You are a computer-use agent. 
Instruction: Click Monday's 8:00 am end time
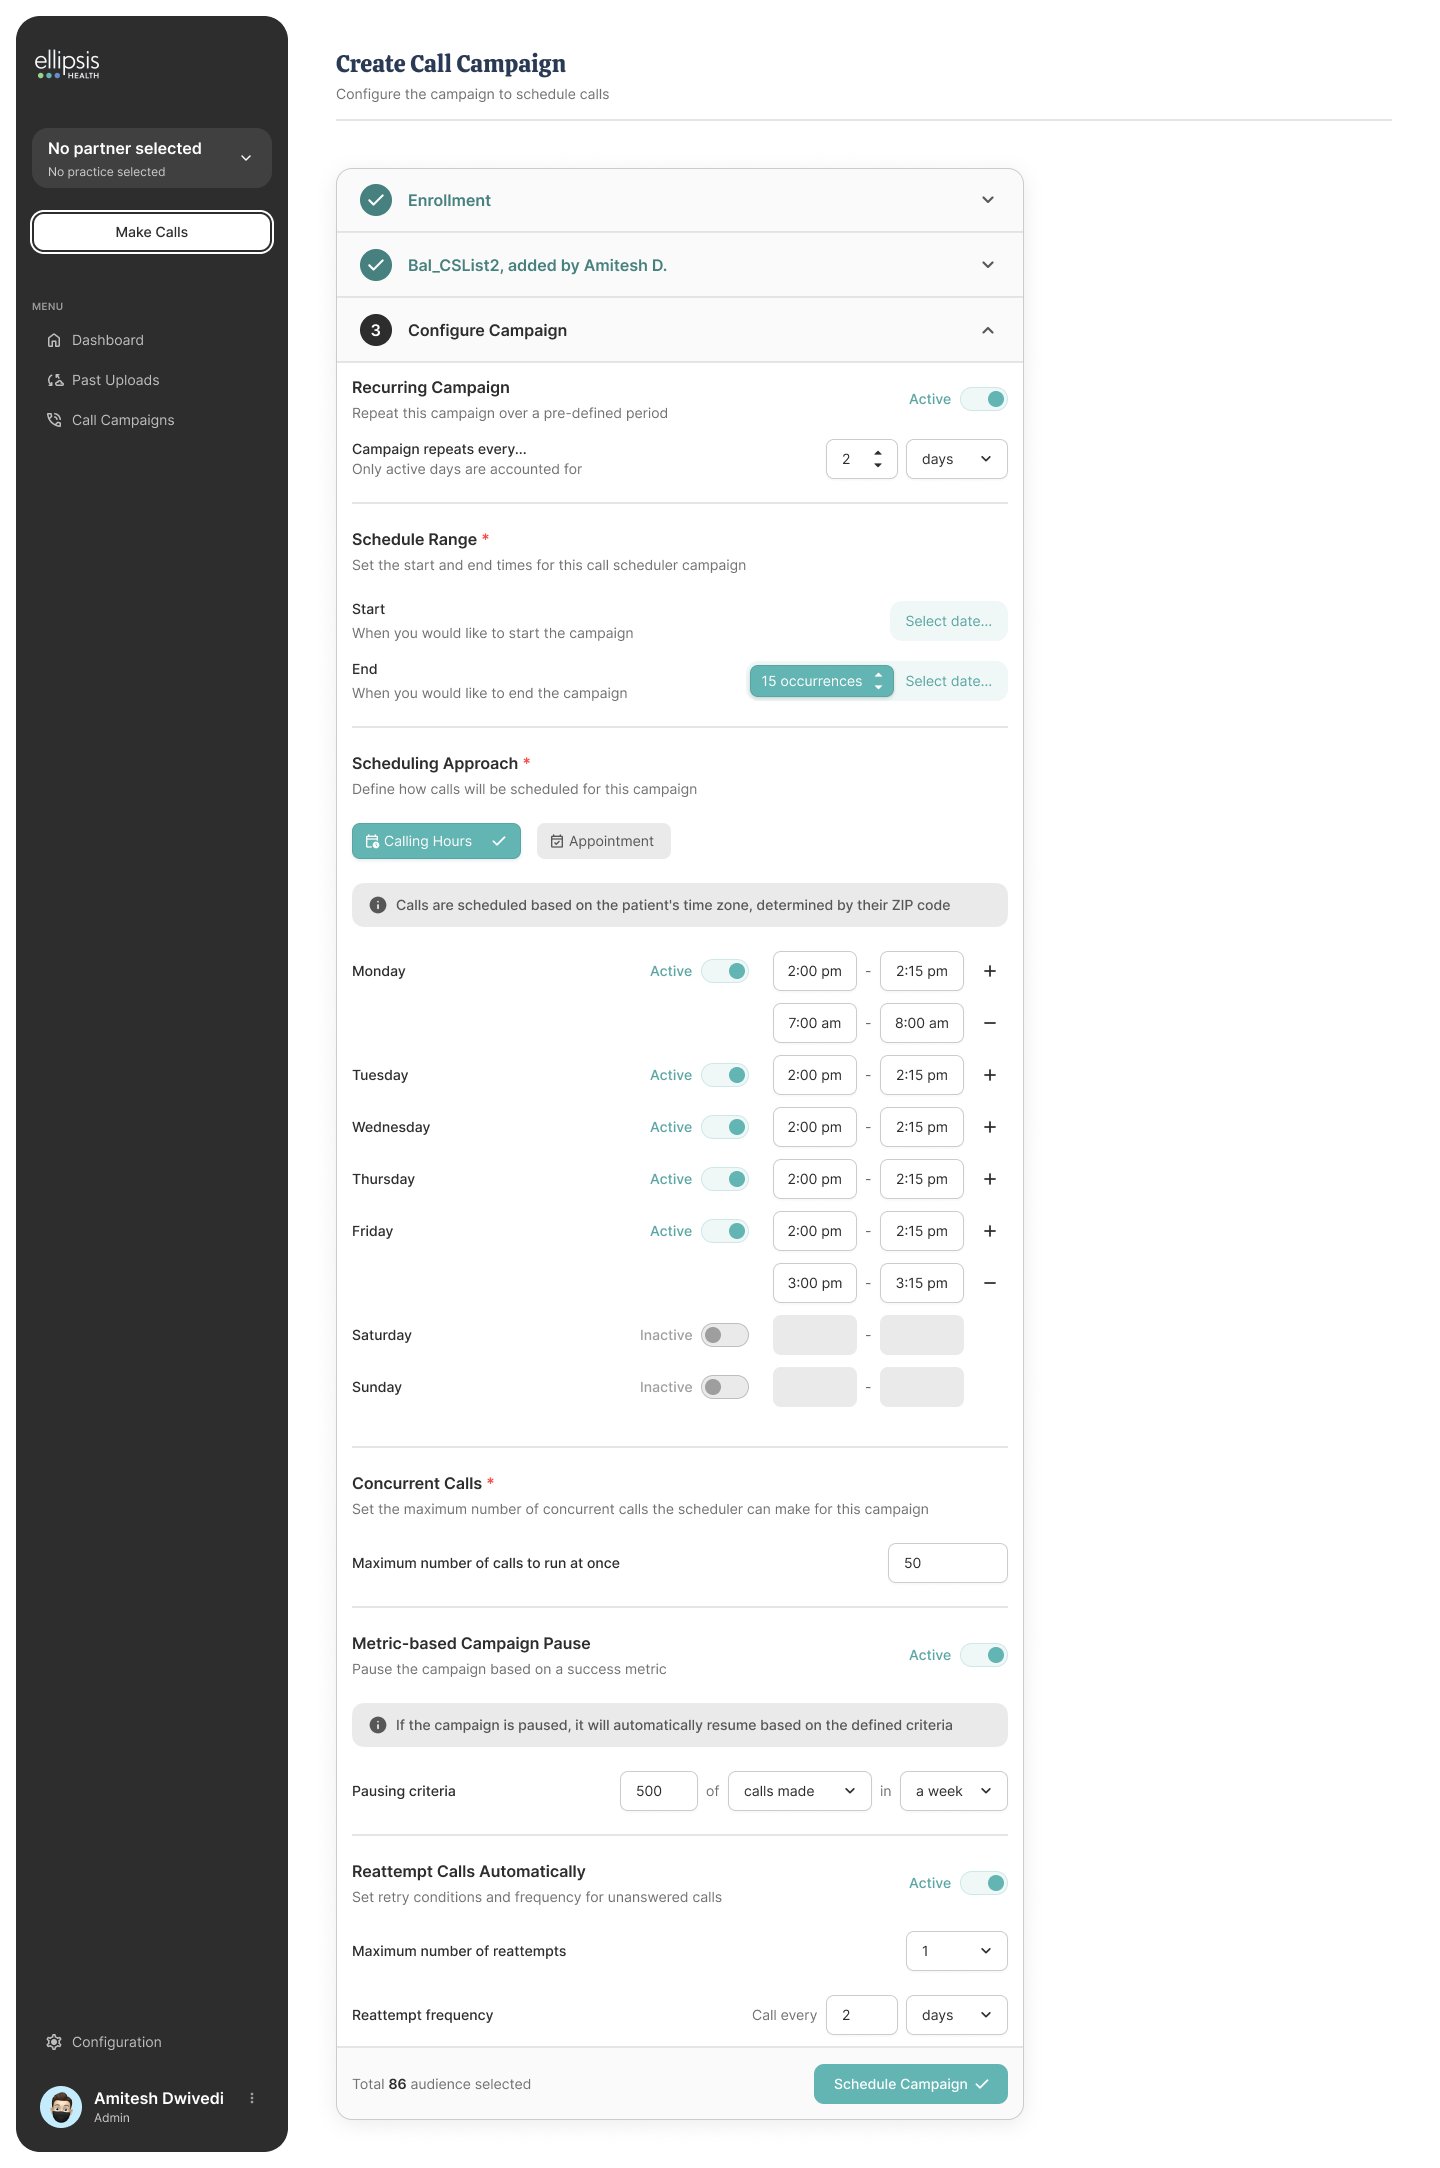tap(922, 1023)
